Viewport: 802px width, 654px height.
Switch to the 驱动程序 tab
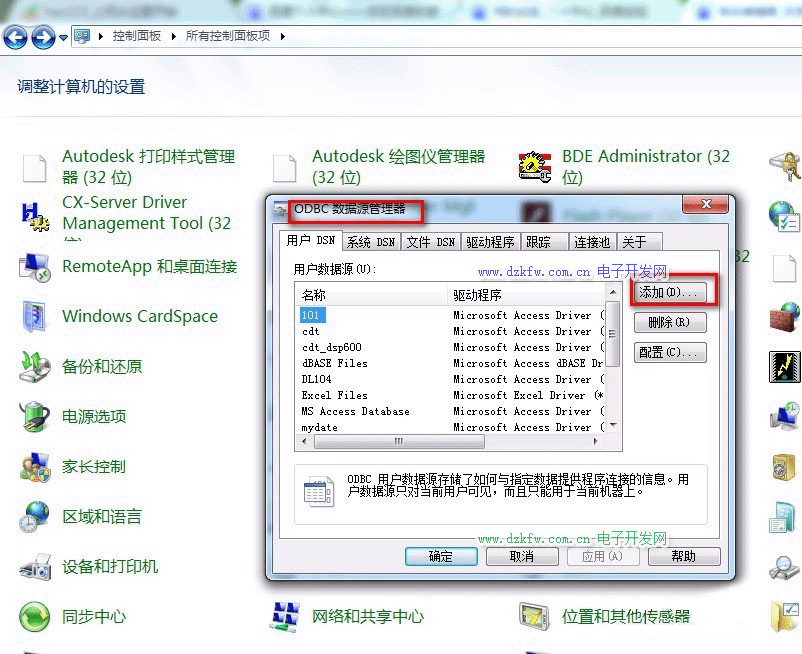(490, 242)
